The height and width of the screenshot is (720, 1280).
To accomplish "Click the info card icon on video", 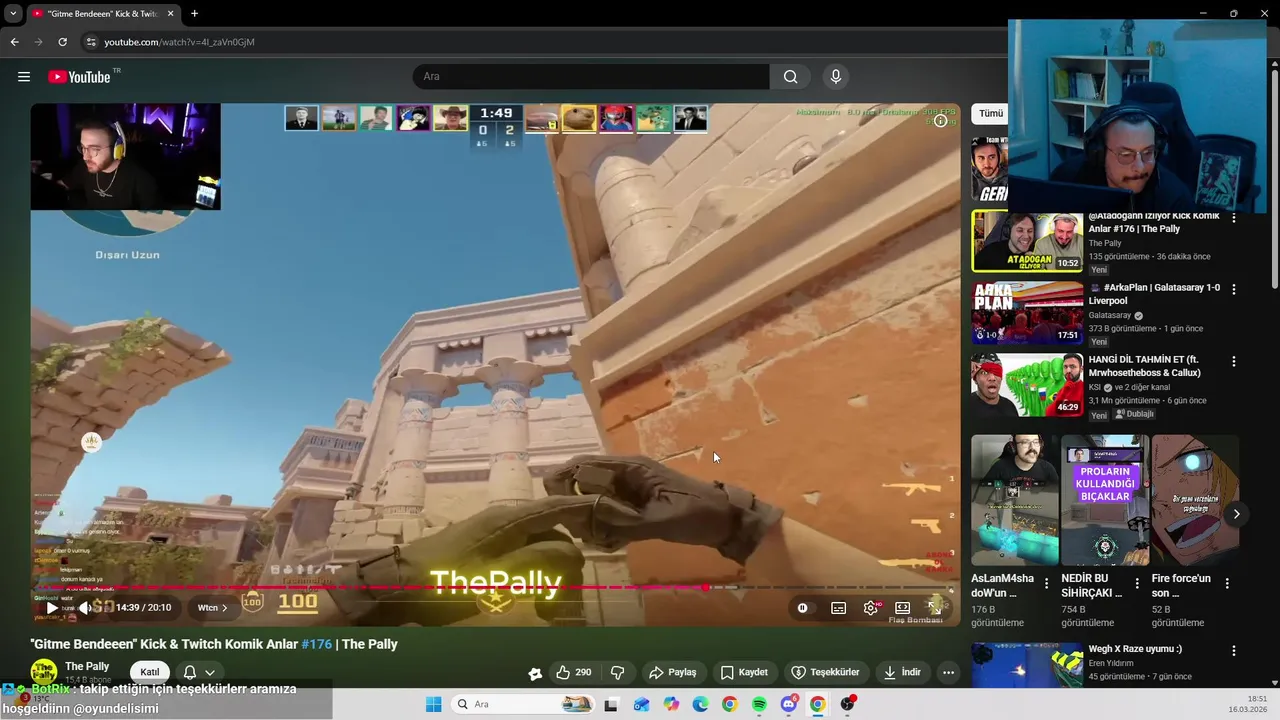I will 940,121.
